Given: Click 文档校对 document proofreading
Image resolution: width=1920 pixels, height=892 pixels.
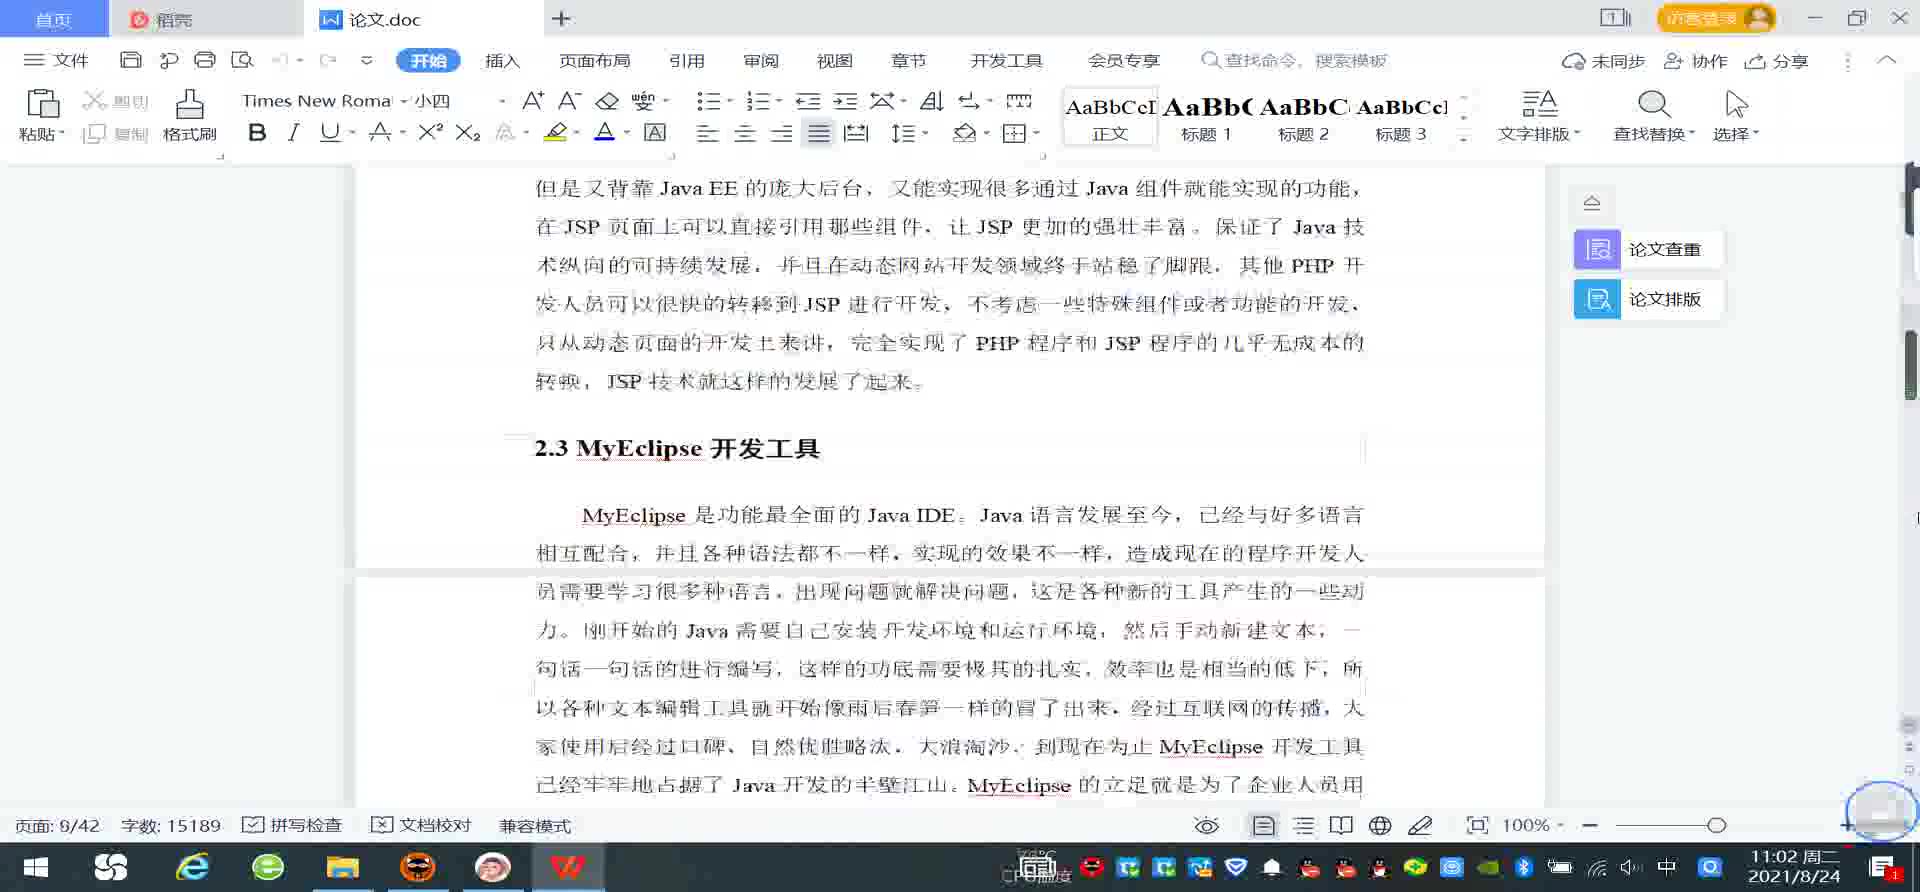Looking at the screenshot, I should click(421, 825).
